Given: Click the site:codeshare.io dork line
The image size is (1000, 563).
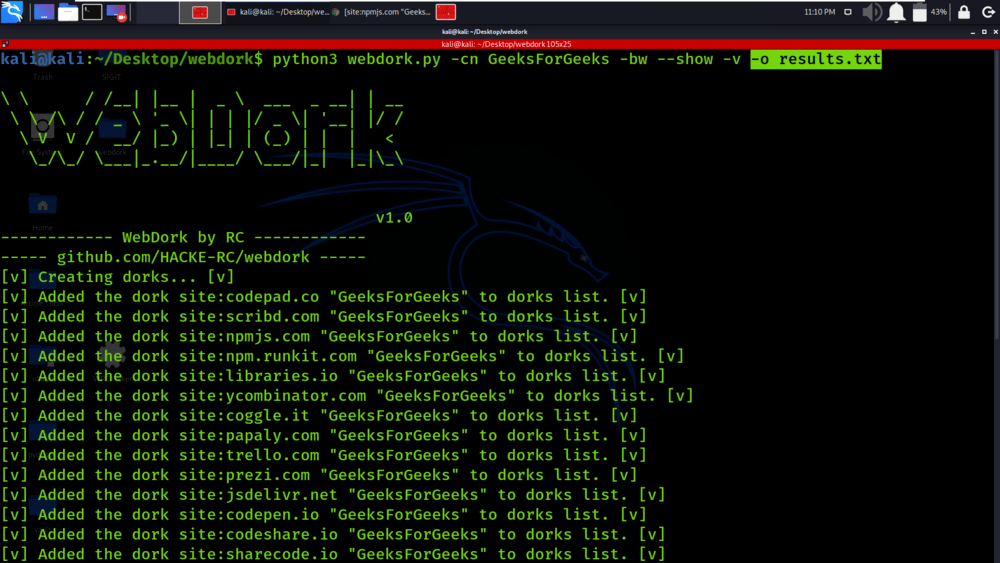Looking at the screenshot, I should coord(333,534).
